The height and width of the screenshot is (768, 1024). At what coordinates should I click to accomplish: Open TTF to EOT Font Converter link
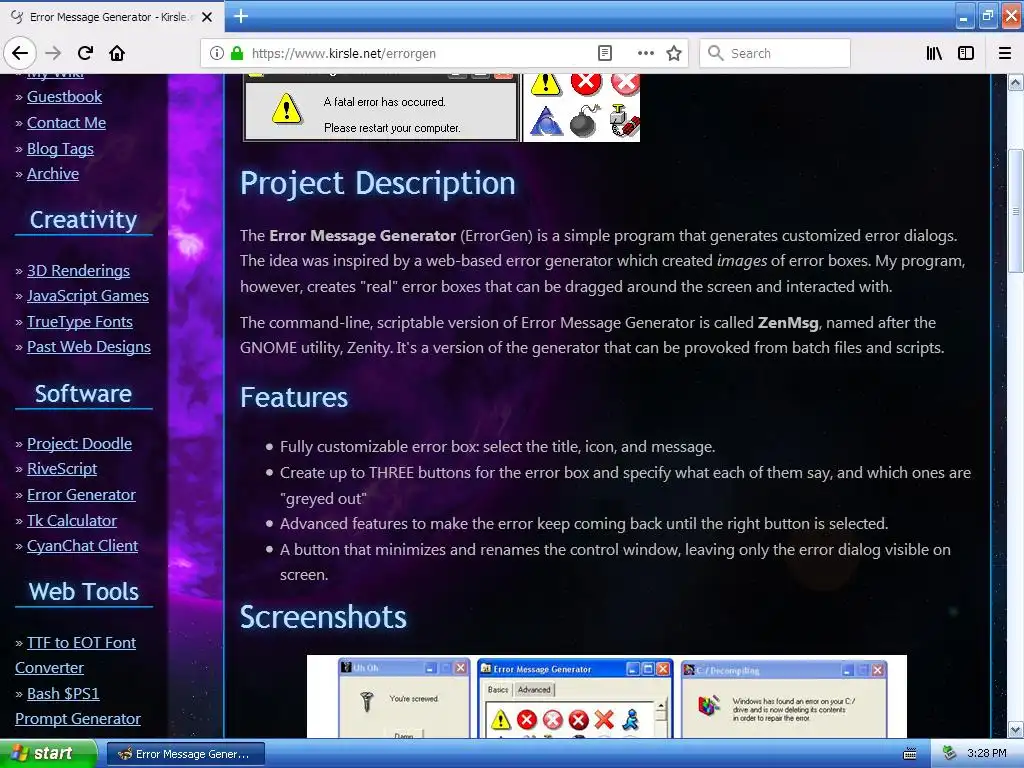(75, 655)
